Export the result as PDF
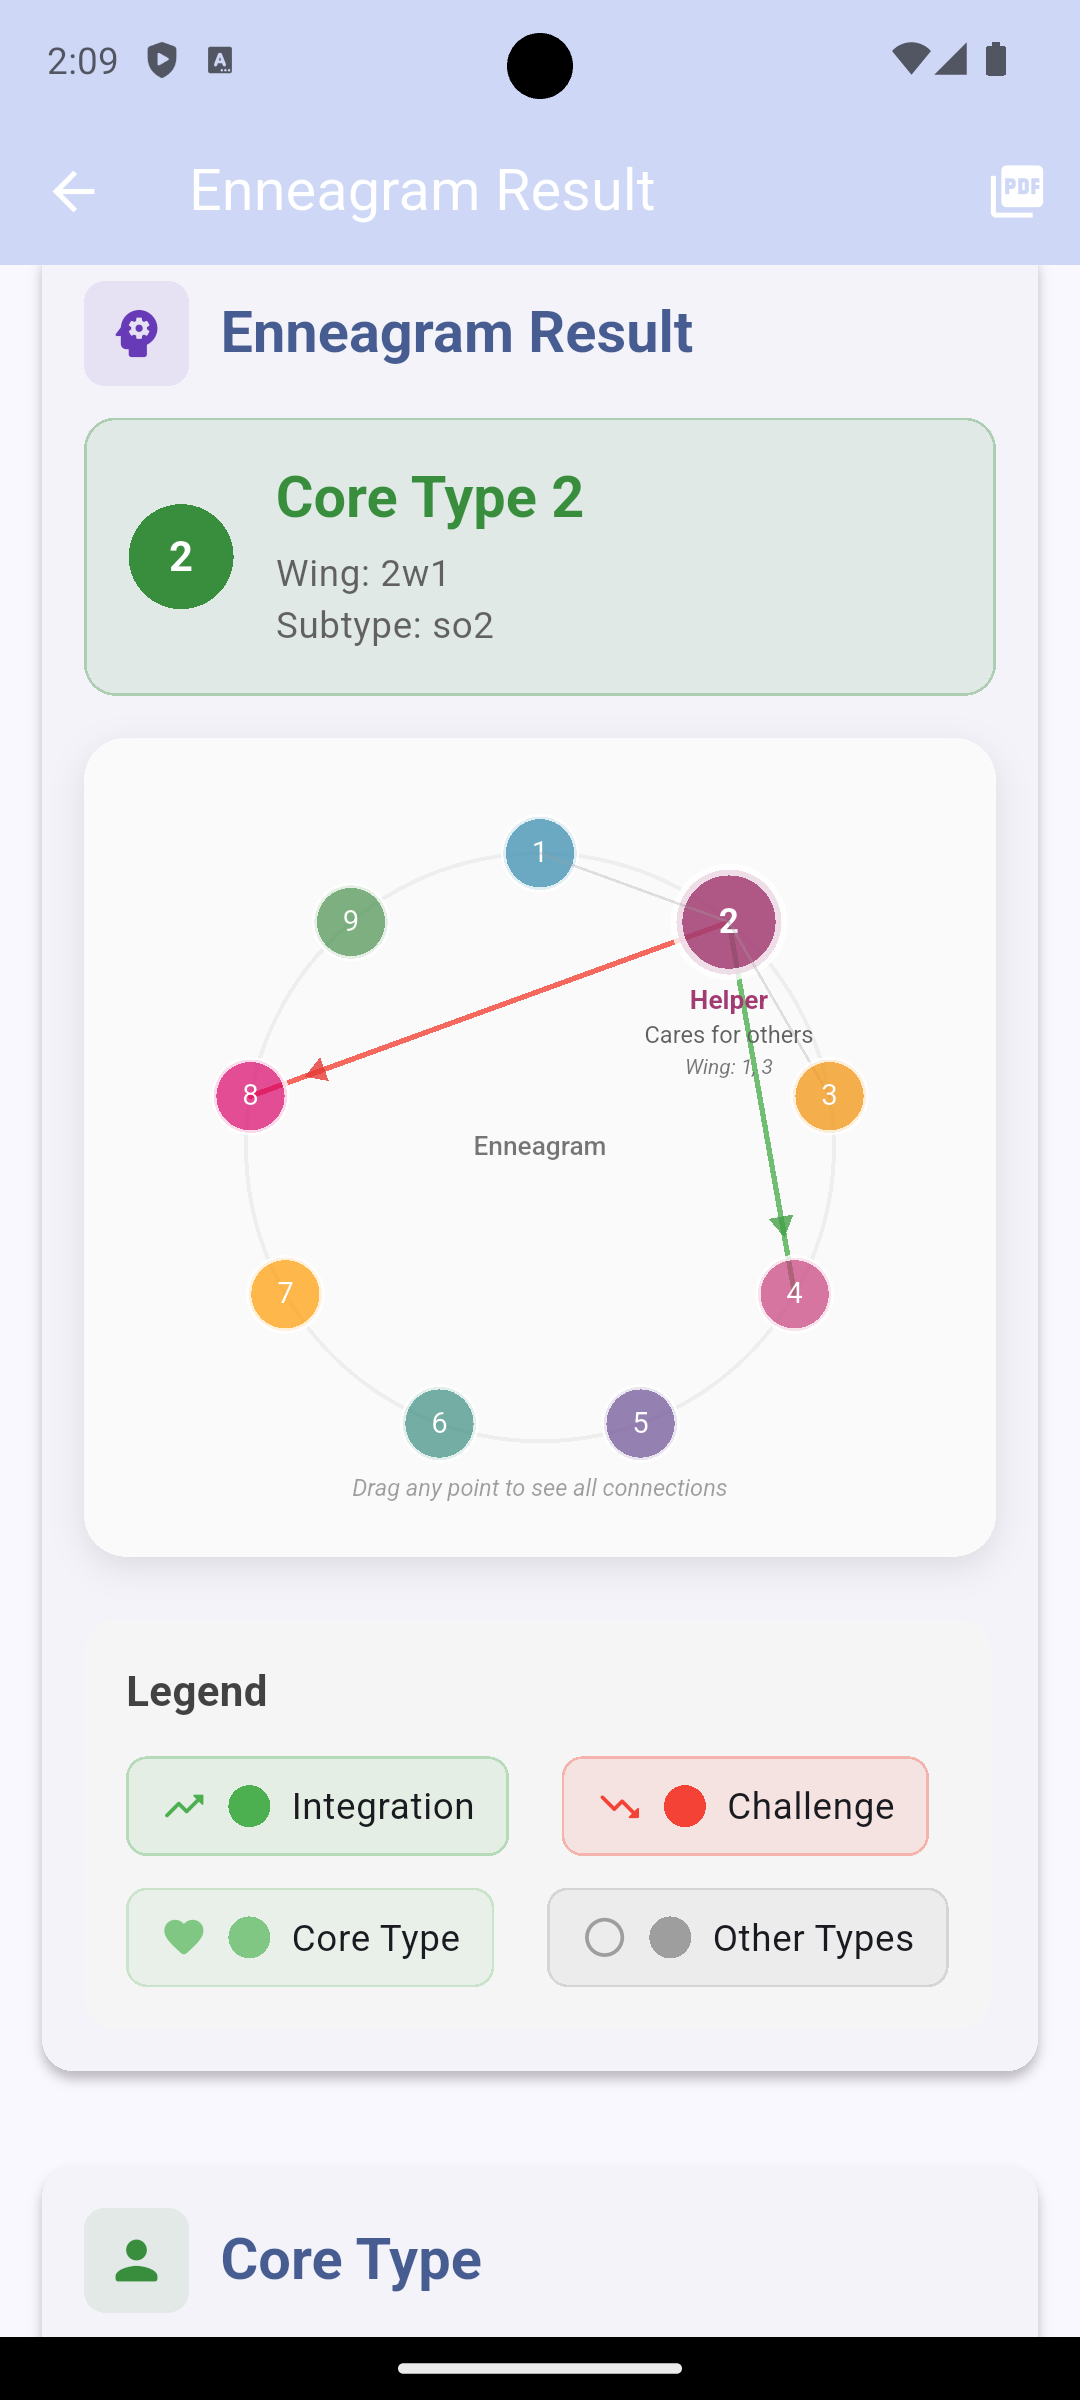Viewport: 1080px width, 2400px height. coord(1015,190)
